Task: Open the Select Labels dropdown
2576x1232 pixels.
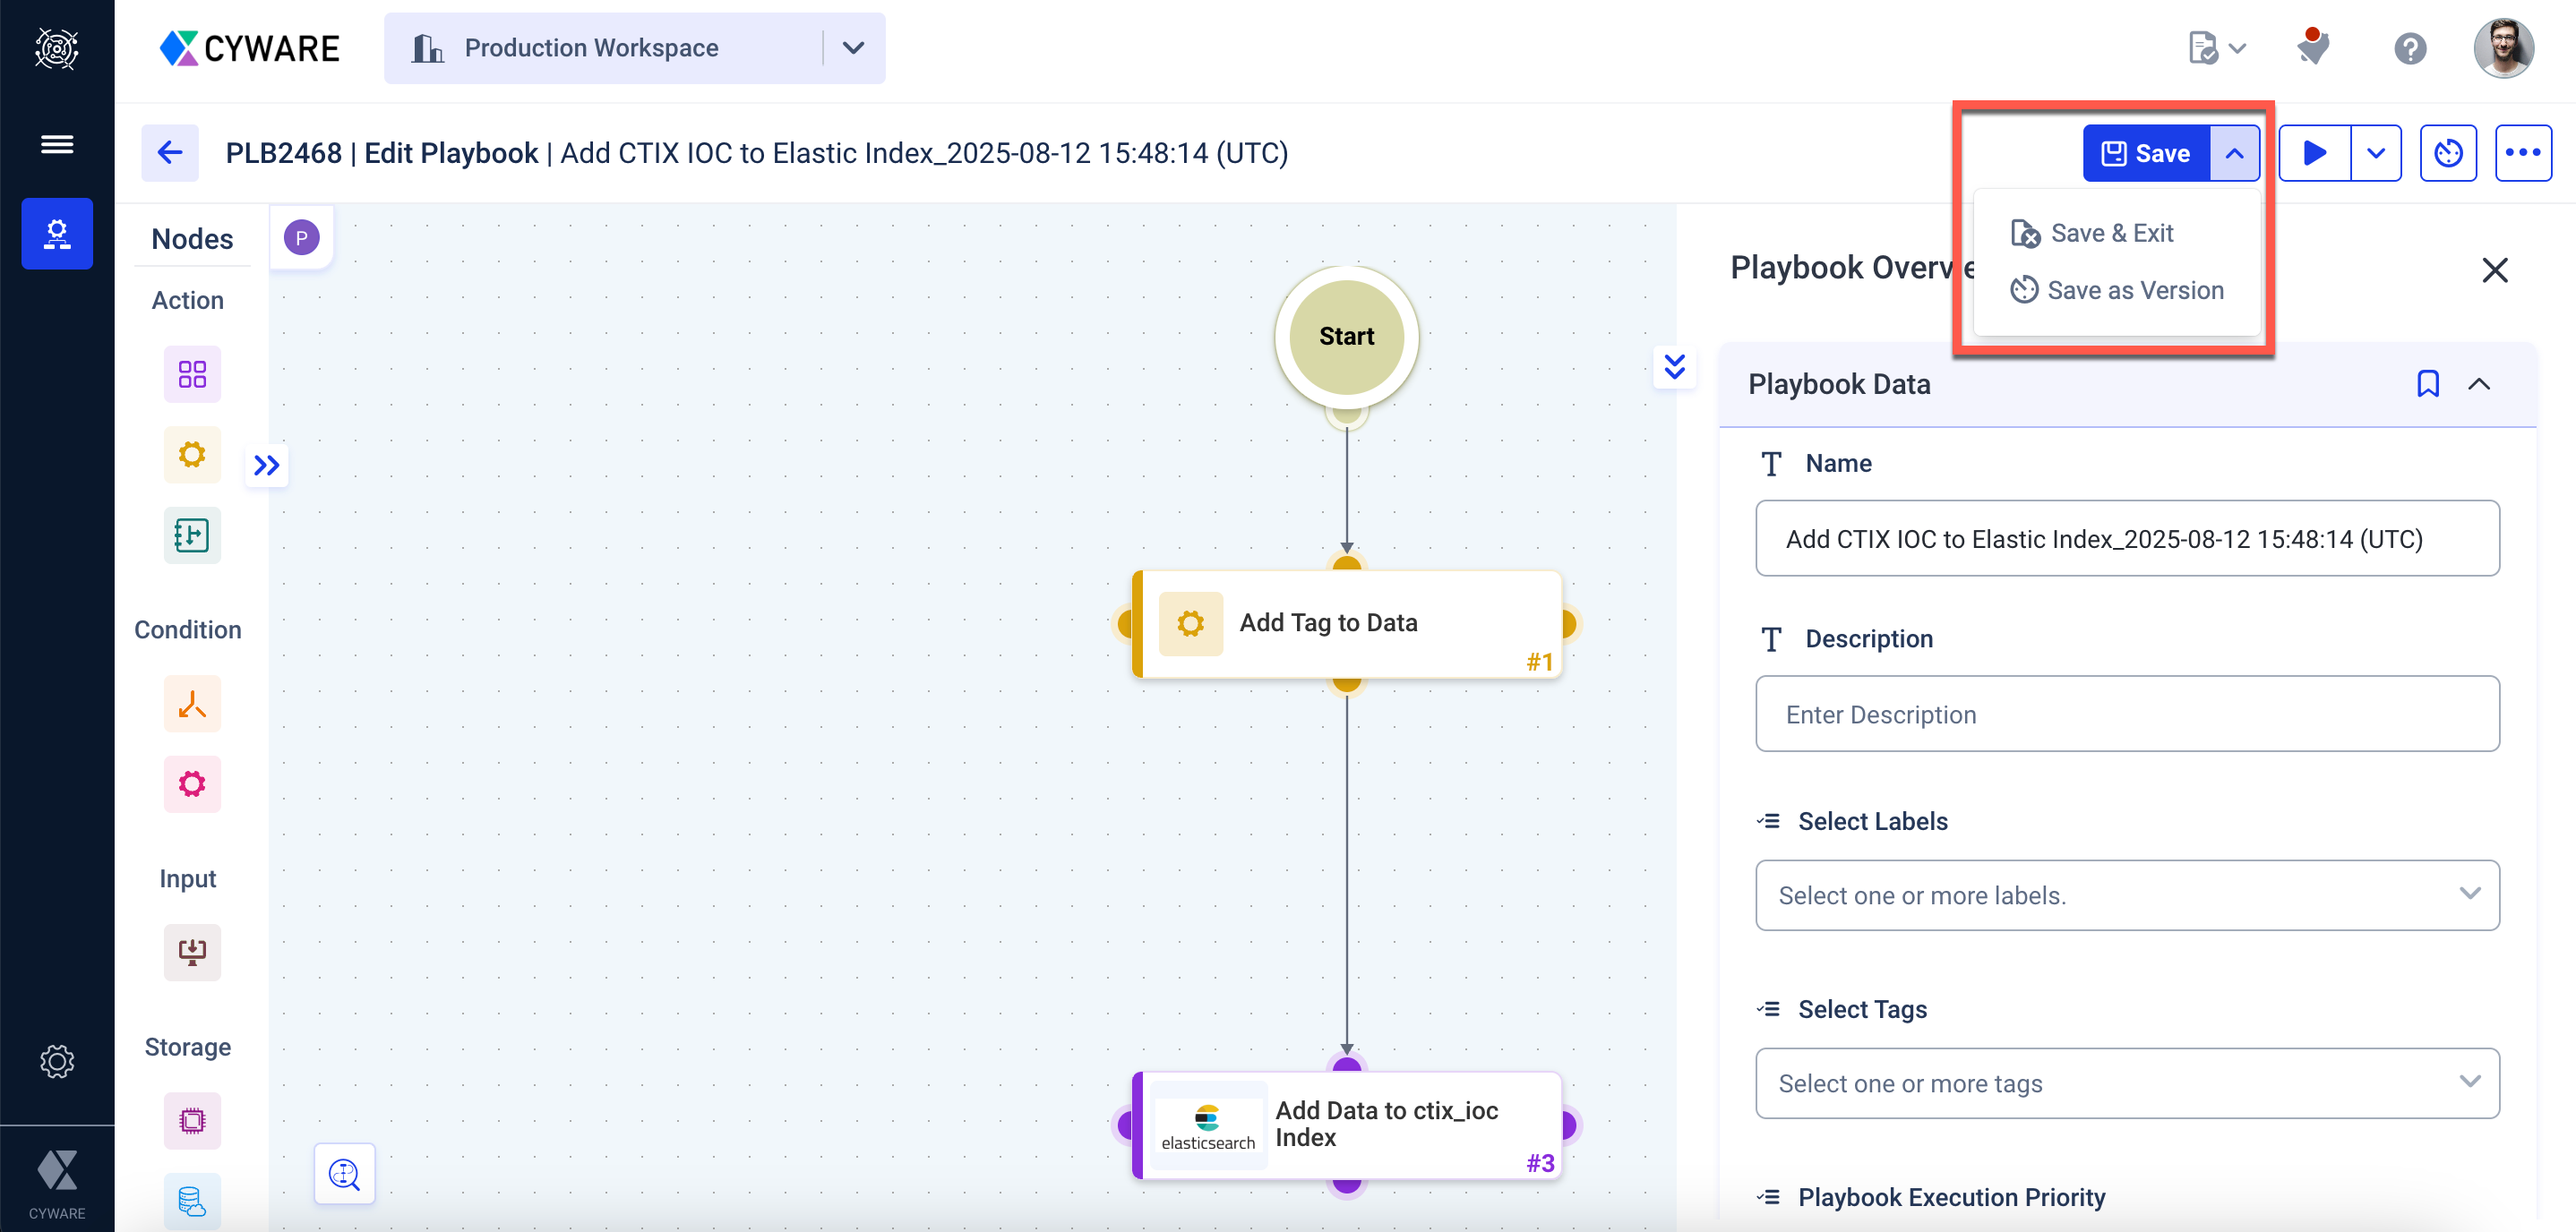Action: tap(2126, 895)
